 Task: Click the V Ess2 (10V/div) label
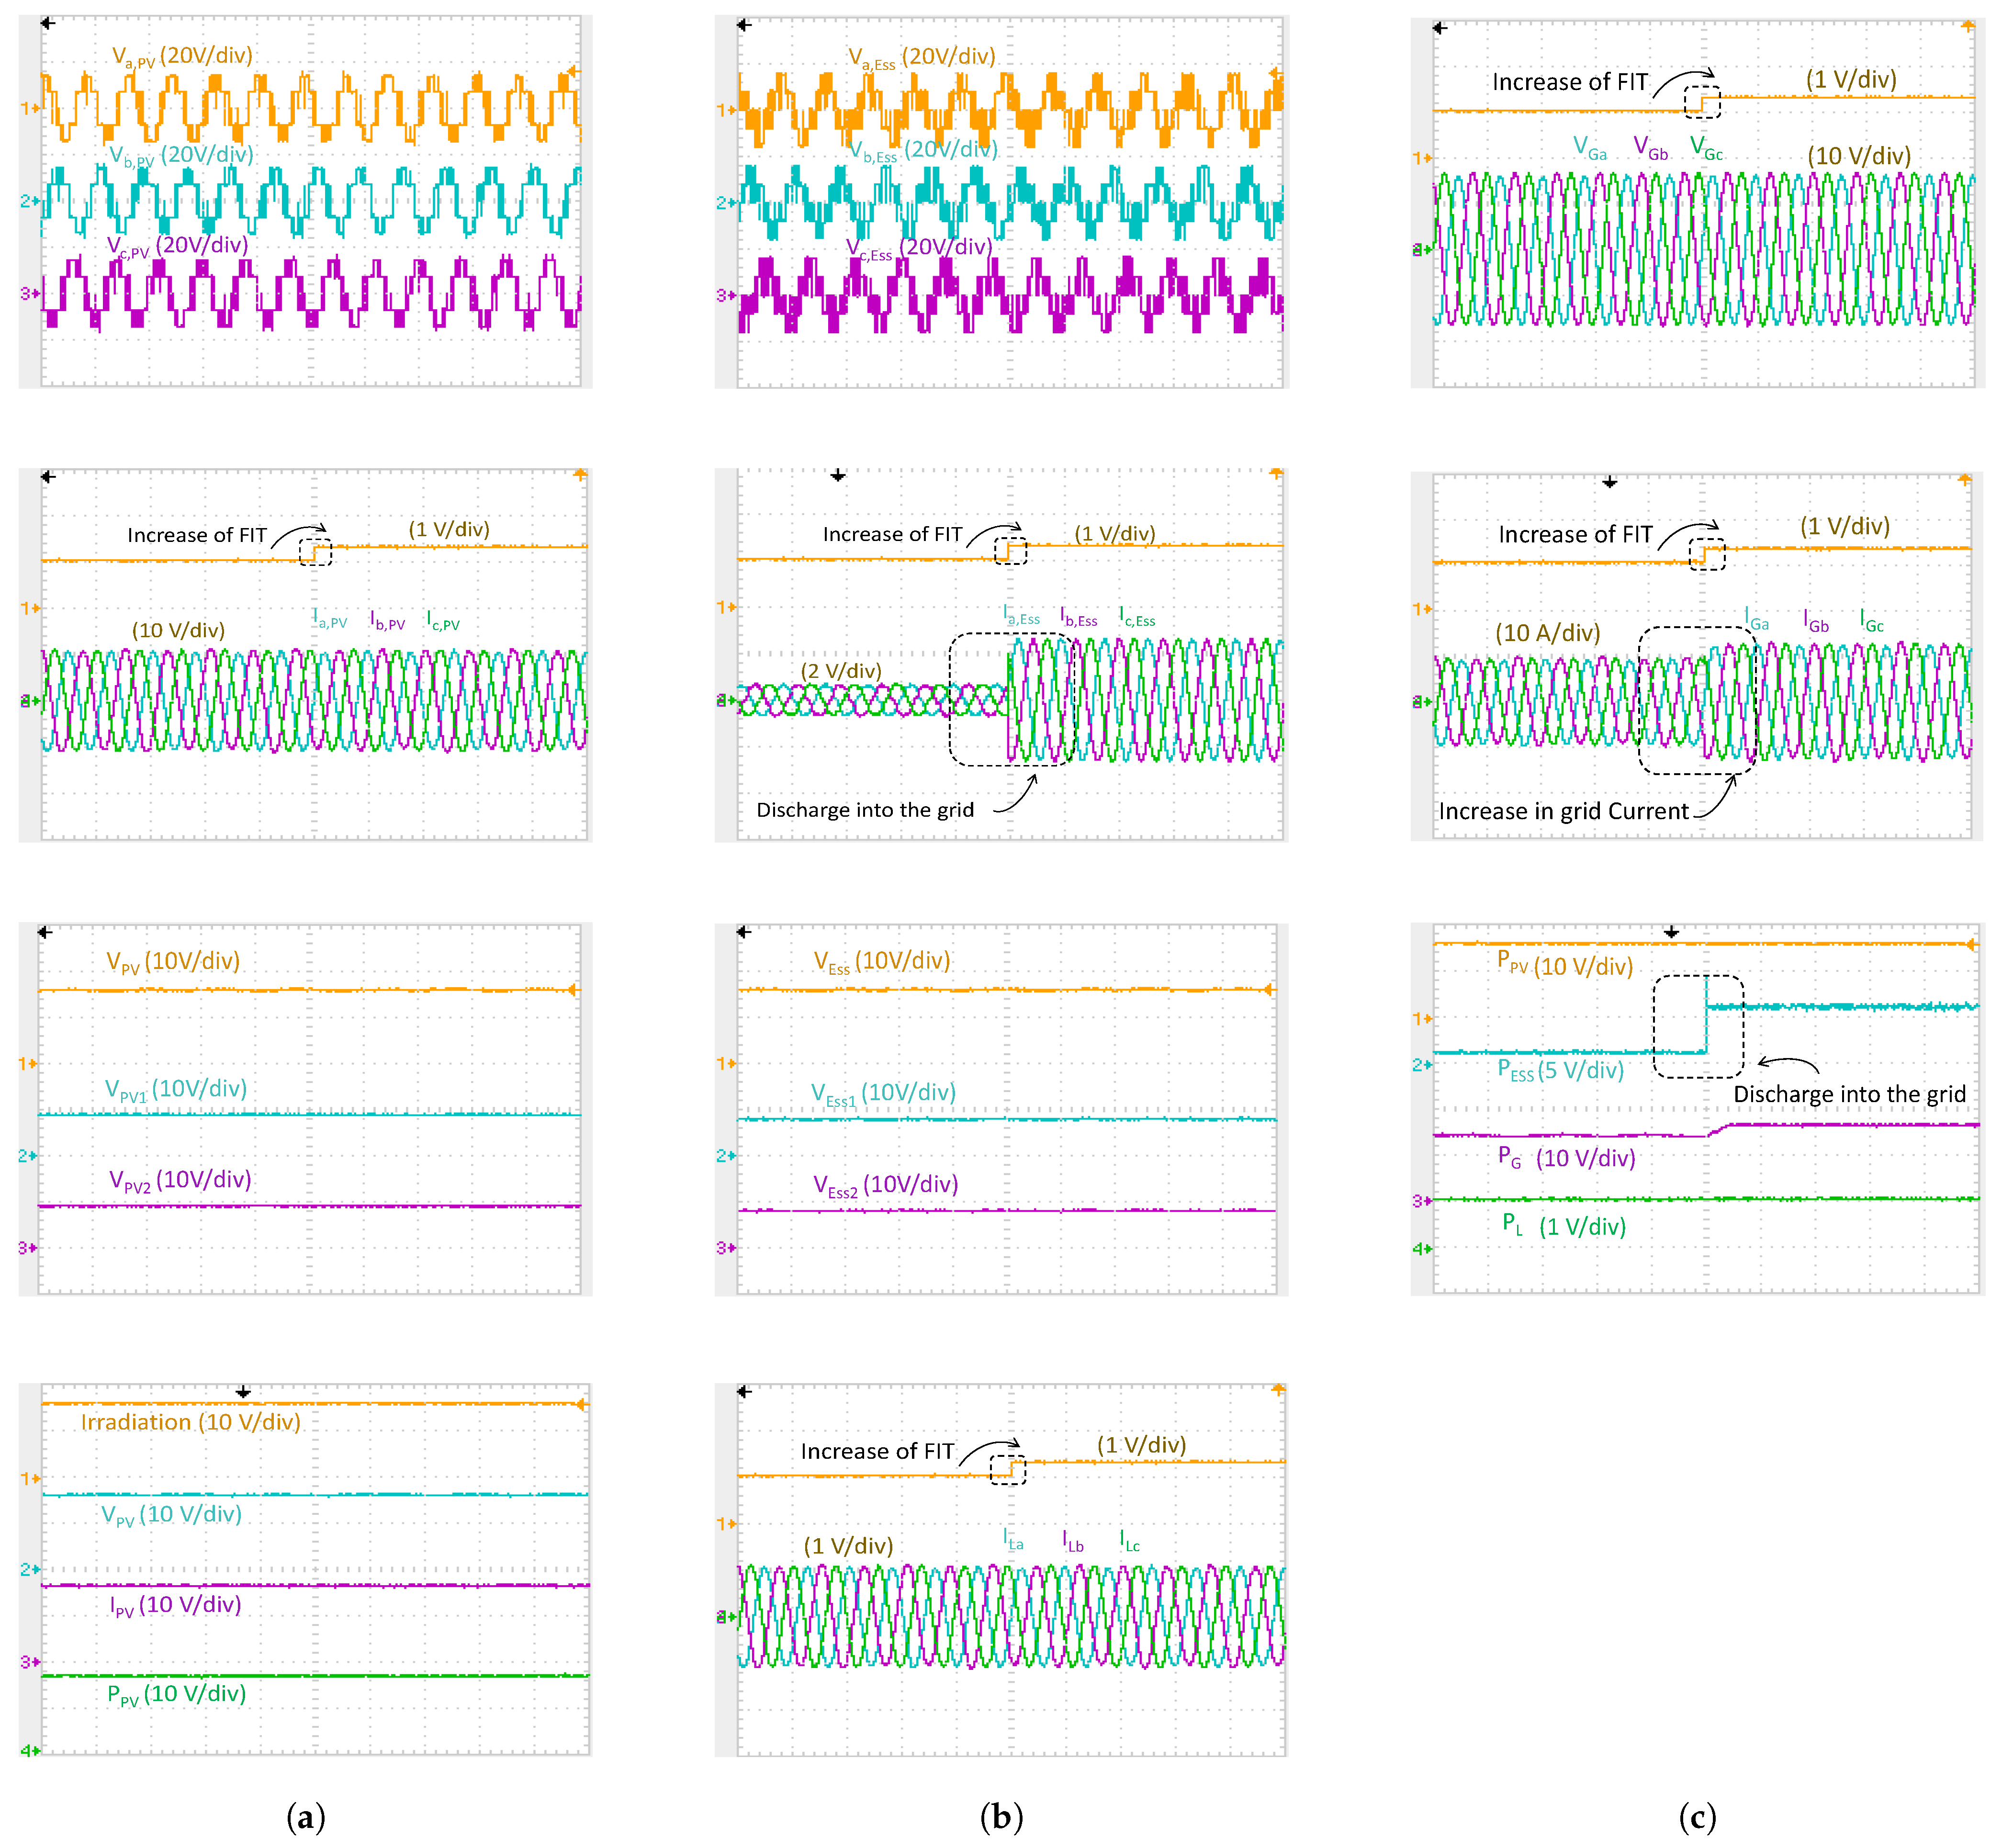coord(886,1186)
